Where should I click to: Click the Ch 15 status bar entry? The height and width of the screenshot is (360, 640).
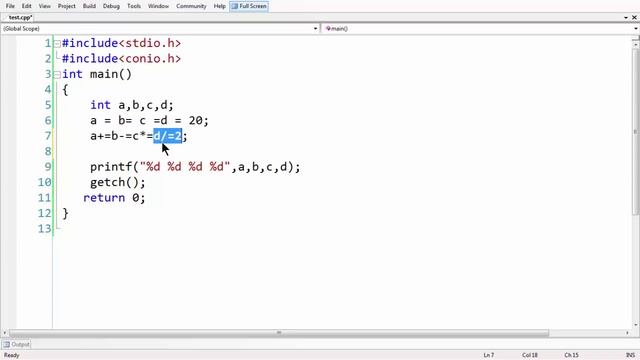571,355
